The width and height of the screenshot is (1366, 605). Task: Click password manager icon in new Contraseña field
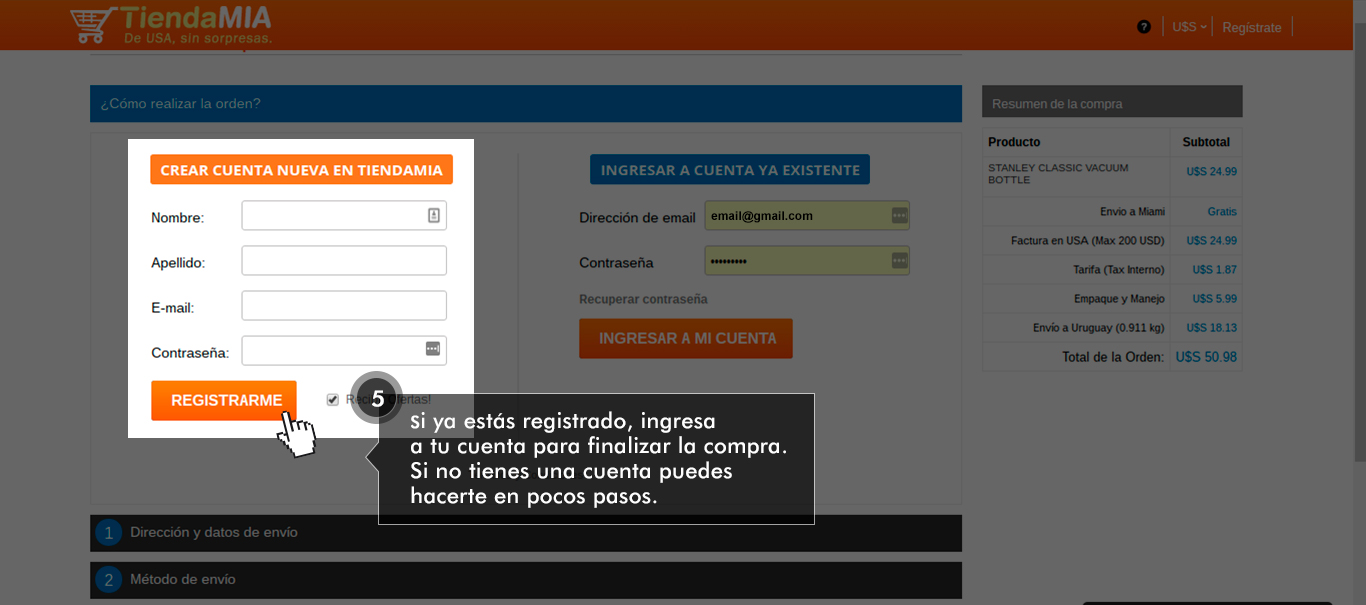point(433,349)
